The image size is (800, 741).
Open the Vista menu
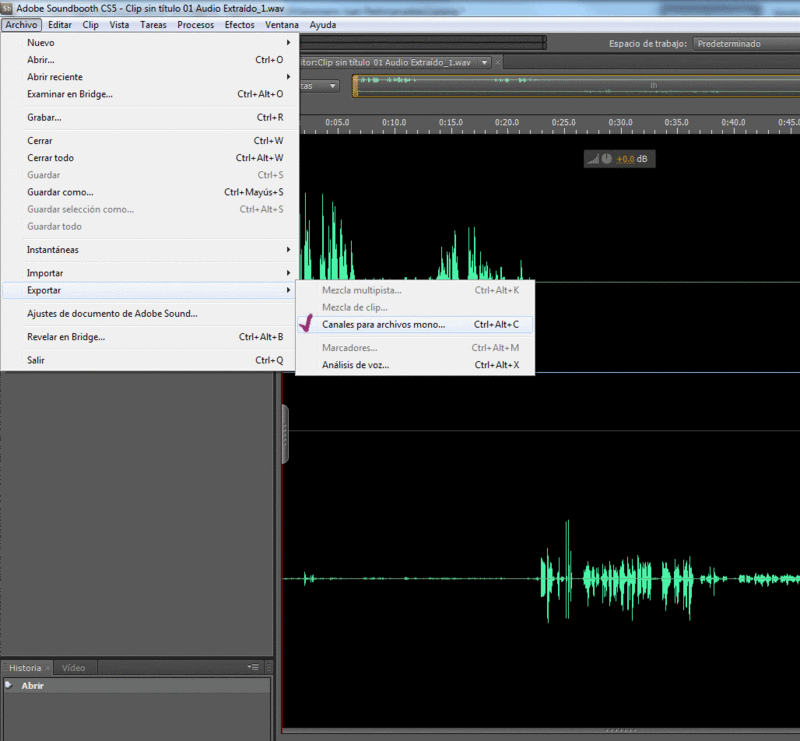tap(119, 24)
